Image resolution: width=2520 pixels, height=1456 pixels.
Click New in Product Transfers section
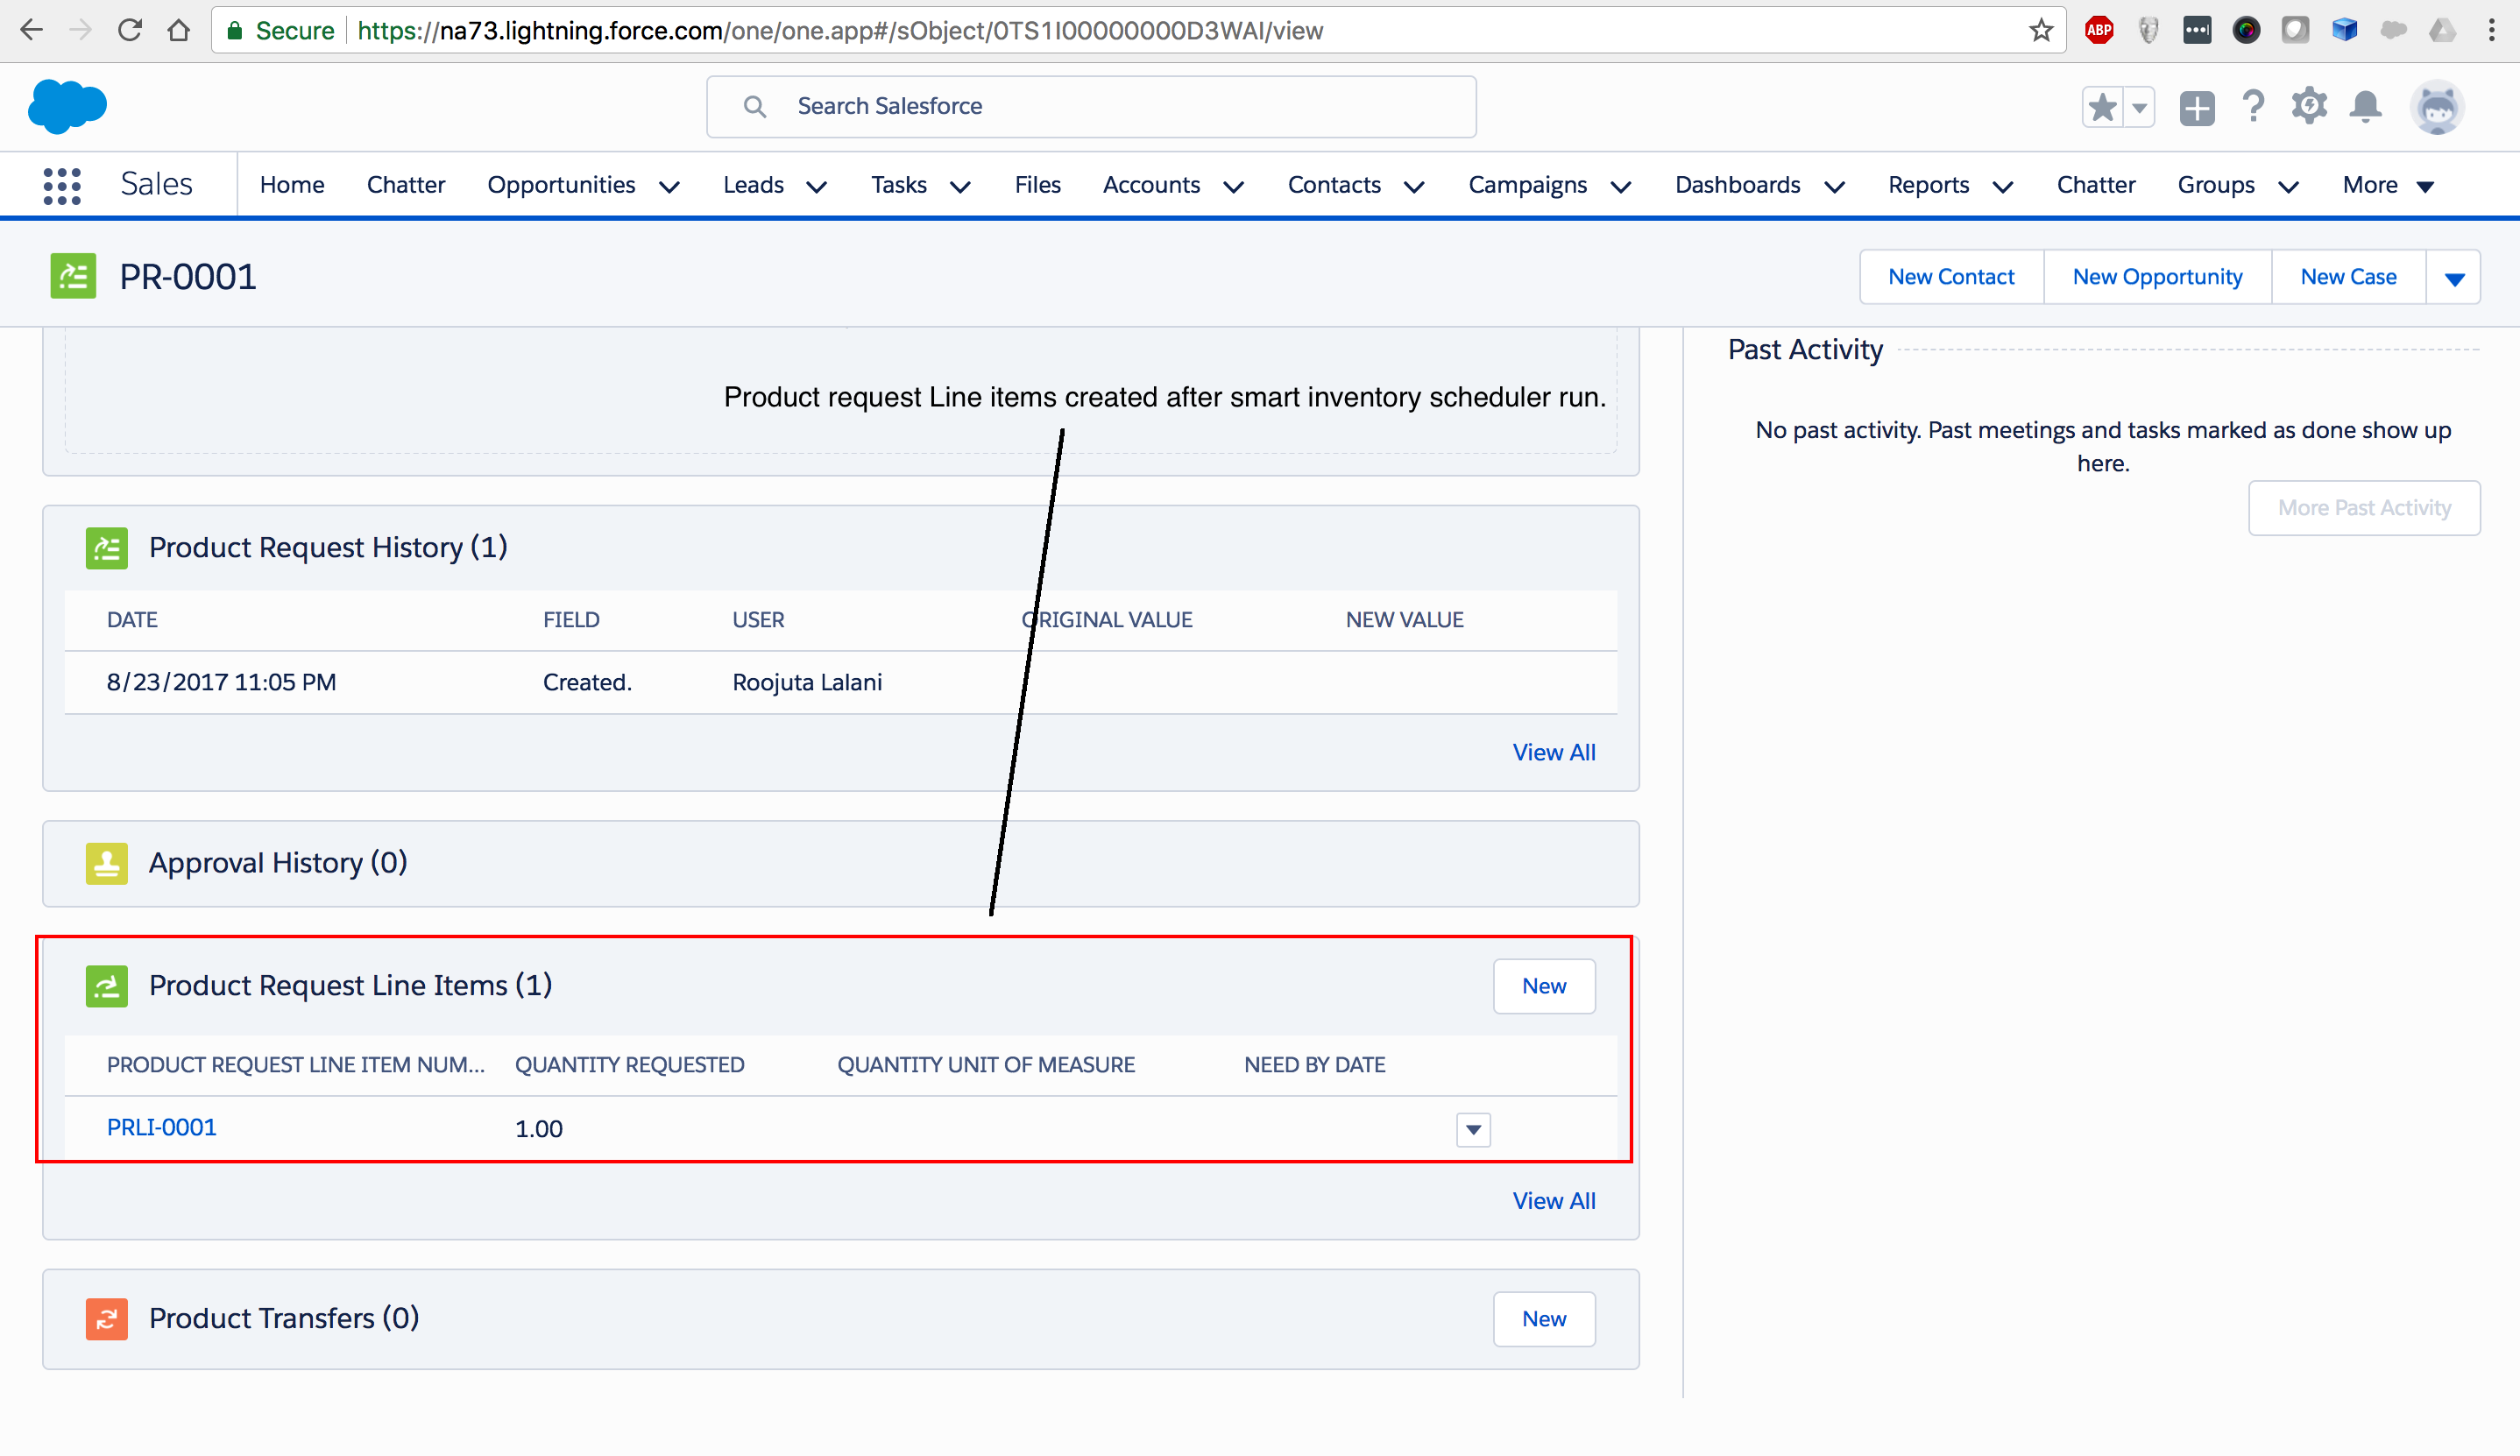pos(1543,1319)
